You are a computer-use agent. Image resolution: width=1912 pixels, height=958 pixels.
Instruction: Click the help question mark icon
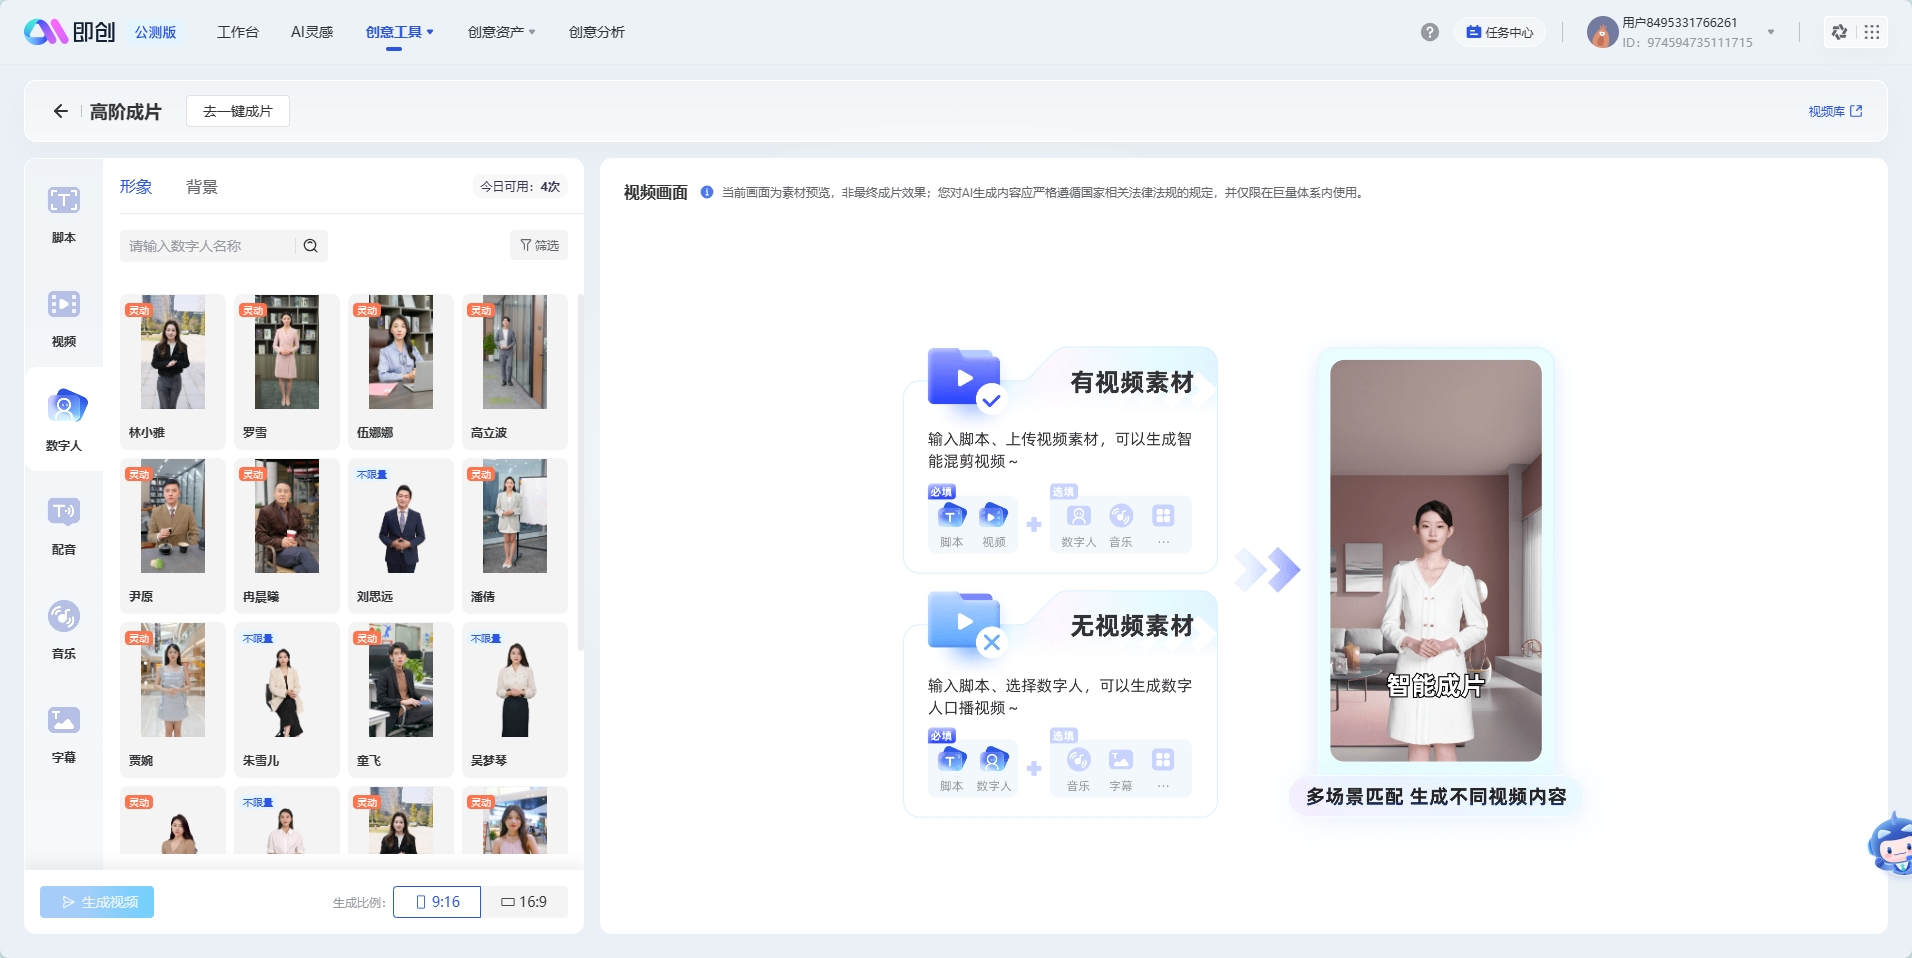point(1429,32)
